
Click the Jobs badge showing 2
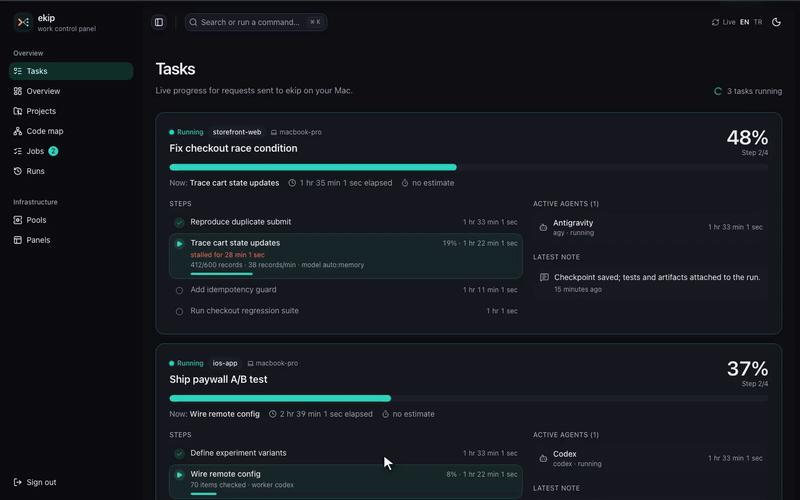click(53, 151)
